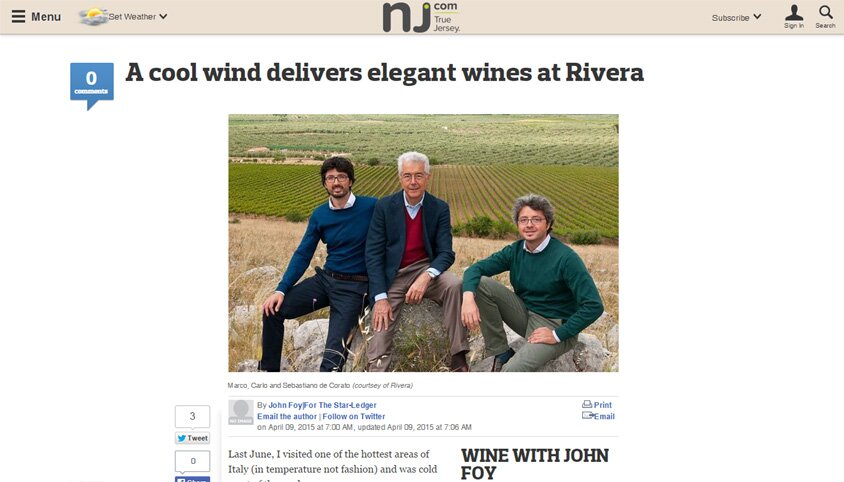Image resolution: width=844 pixels, height=482 pixels.
Task: Expand the Set Weather dropdown
Action: 138,17
